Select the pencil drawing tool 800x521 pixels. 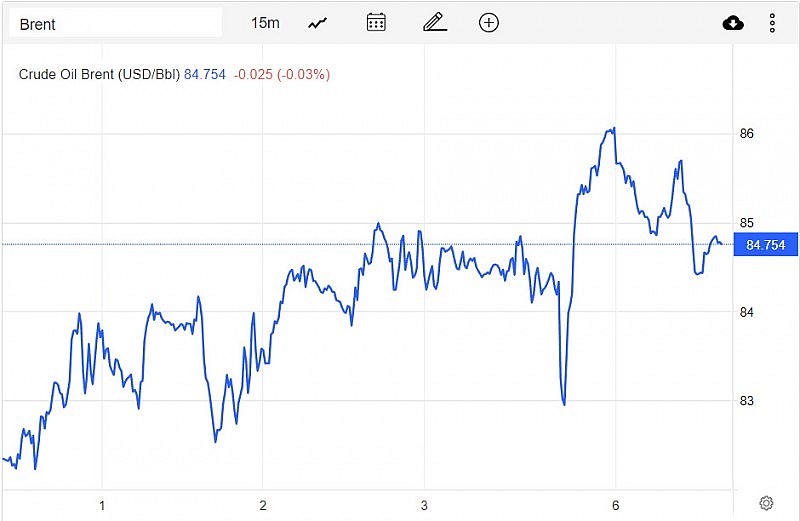[434, 23]
